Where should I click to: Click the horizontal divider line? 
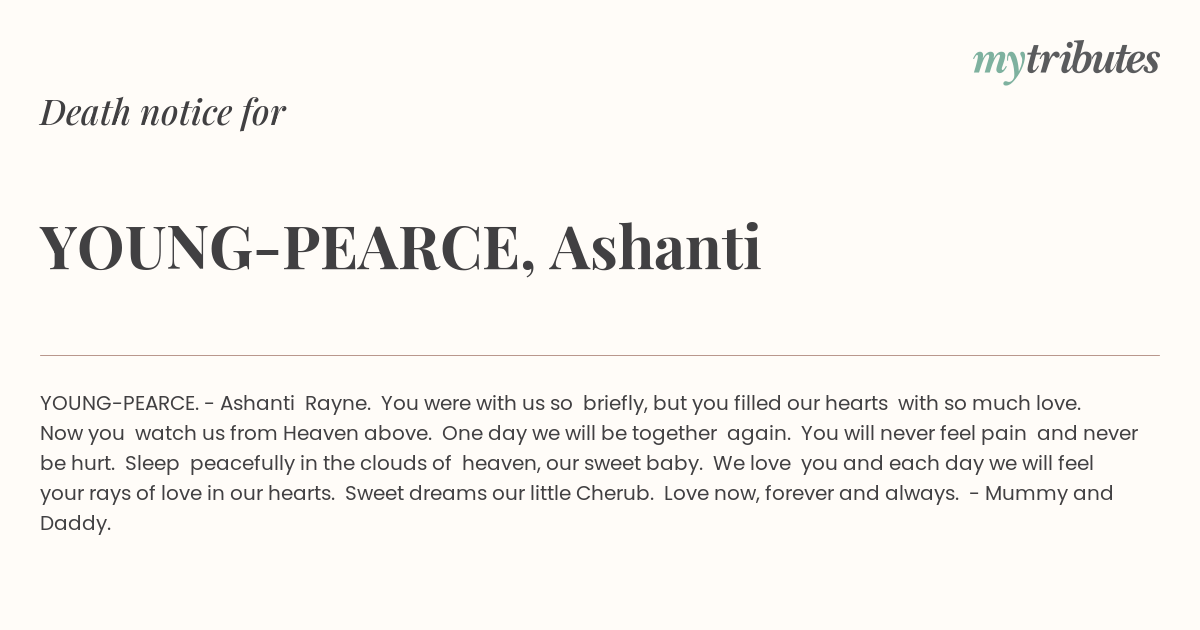click(x=600, y=355)
